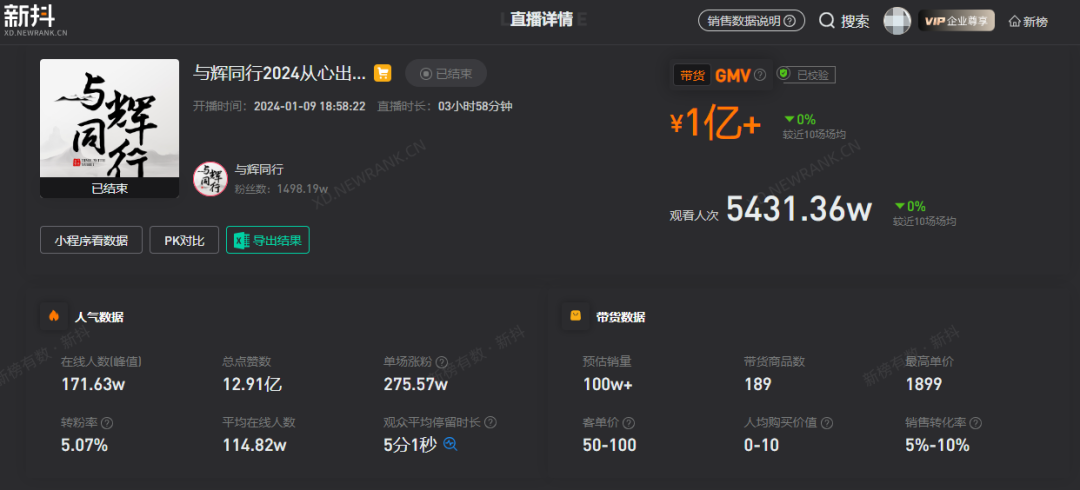Select the 带货 tag beside GMV
This screenshot has height=490, width=1080.
tap(692, 75)
